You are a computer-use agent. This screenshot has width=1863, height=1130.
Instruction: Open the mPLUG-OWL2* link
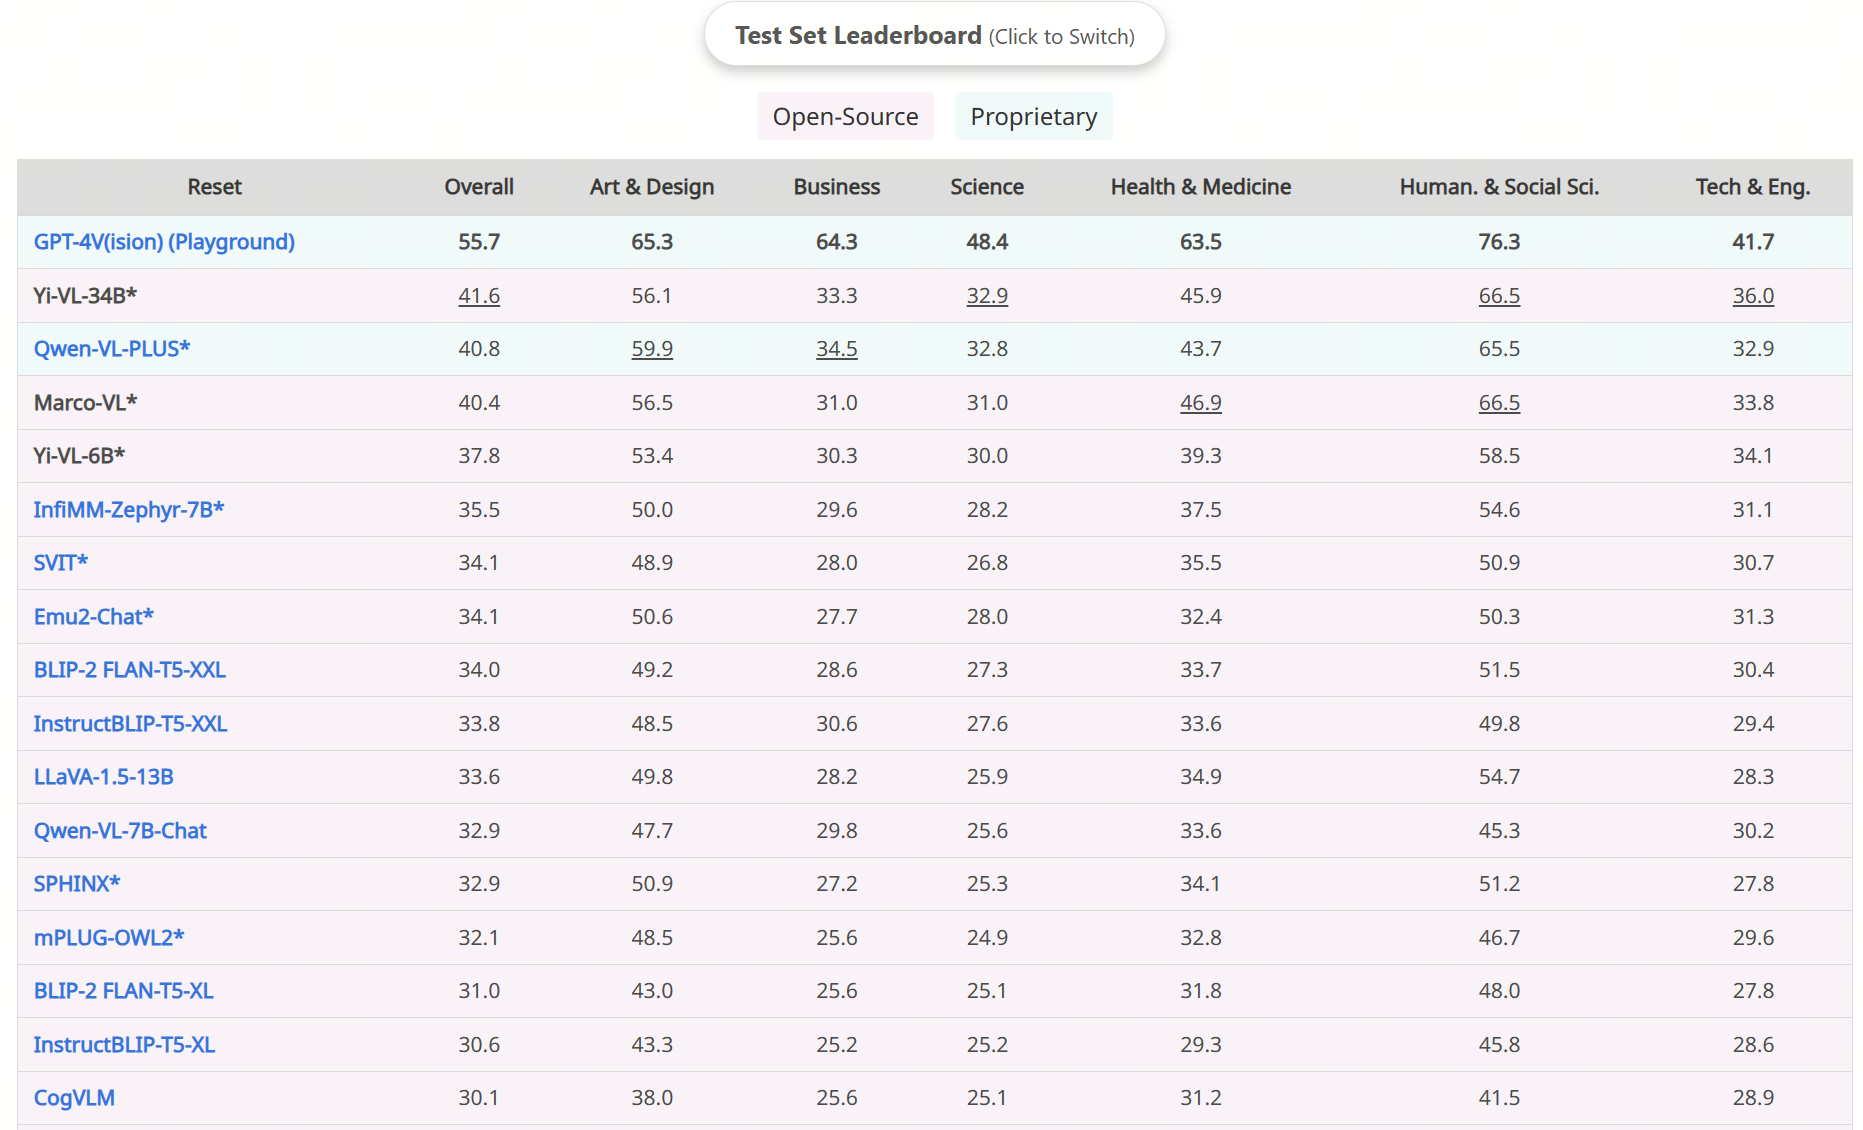click(108, 938)
